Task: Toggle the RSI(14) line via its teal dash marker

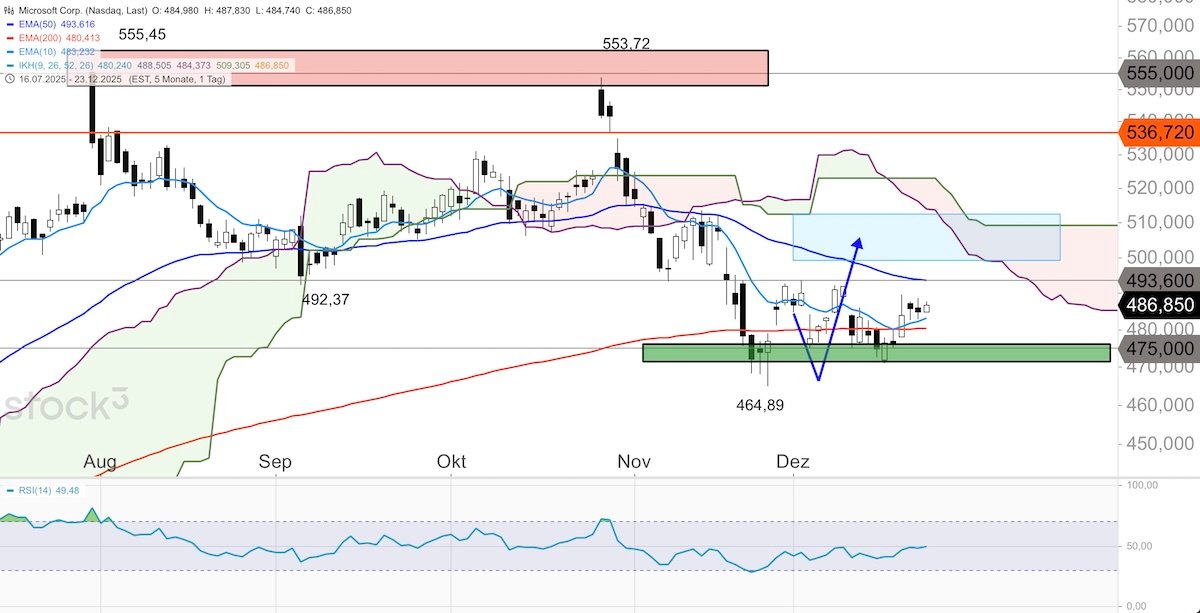Action: 10,490
